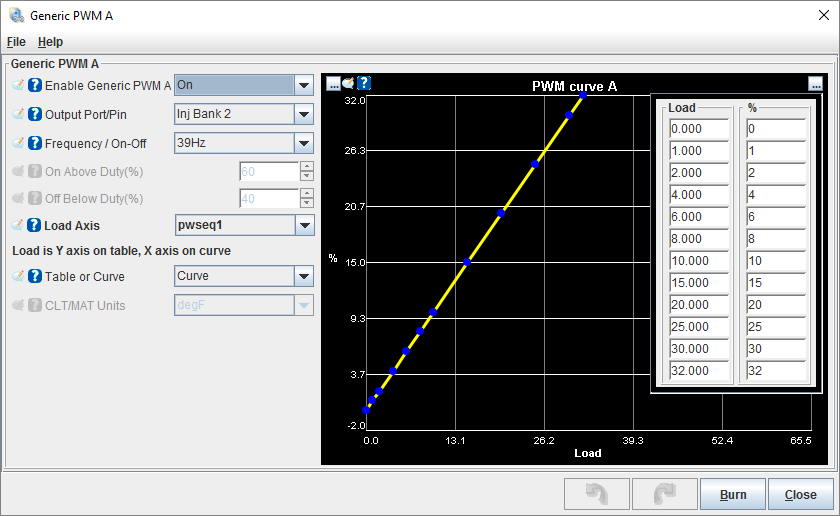Open the options button at graph top-left
Screen dimensions: 840x516
333,83
